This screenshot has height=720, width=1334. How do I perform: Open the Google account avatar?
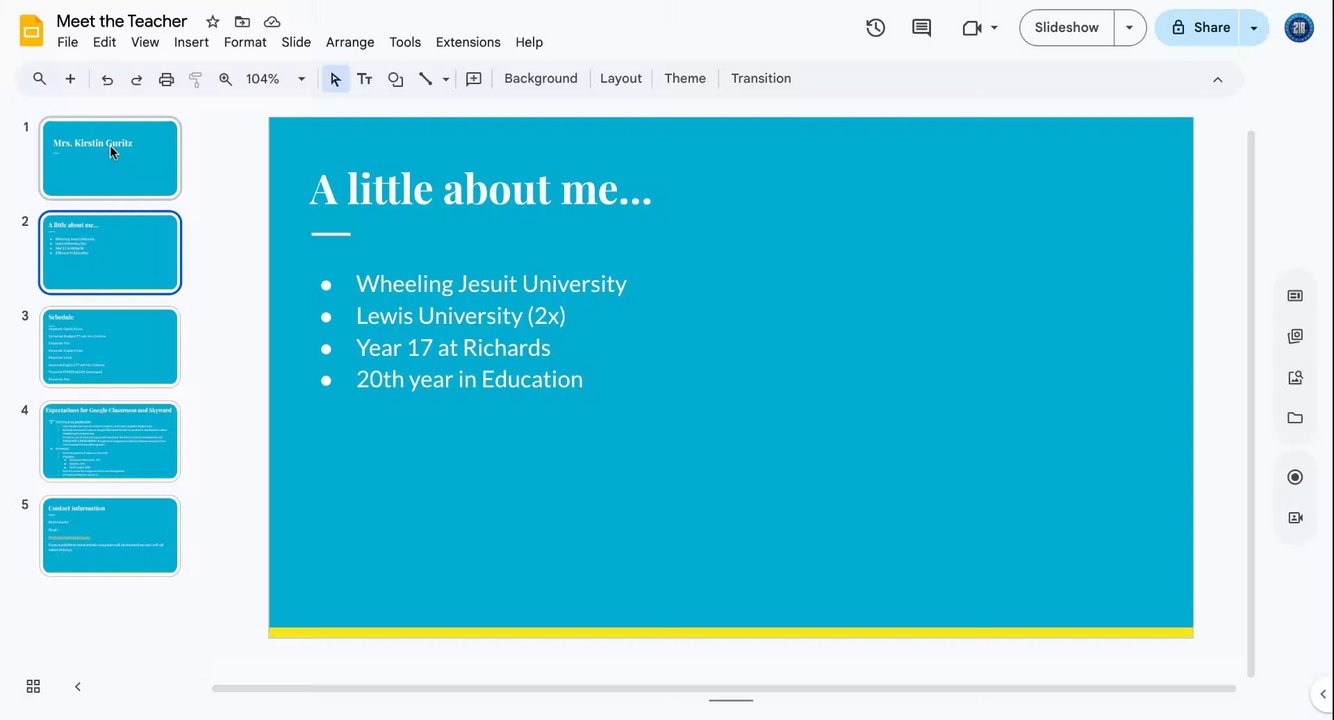[x=1299, y=28]
